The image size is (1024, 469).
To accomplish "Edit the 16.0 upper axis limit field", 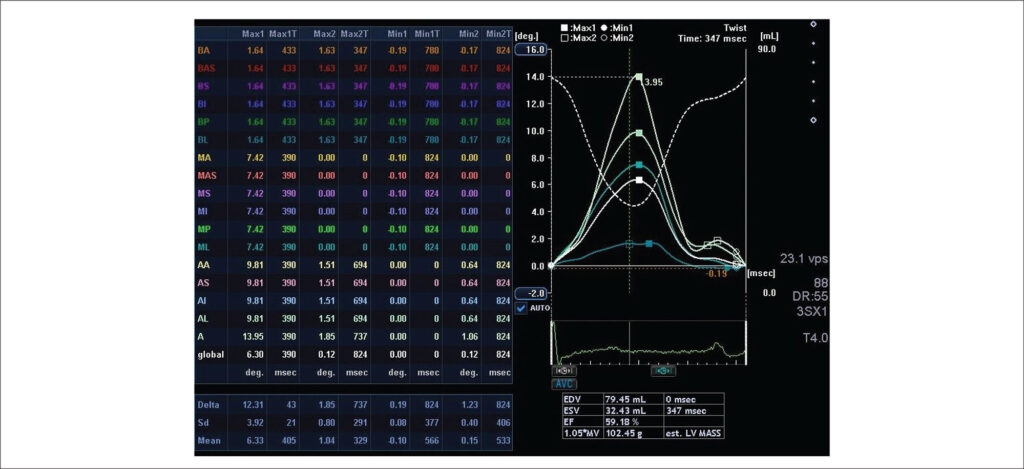I will coord(533,50).
